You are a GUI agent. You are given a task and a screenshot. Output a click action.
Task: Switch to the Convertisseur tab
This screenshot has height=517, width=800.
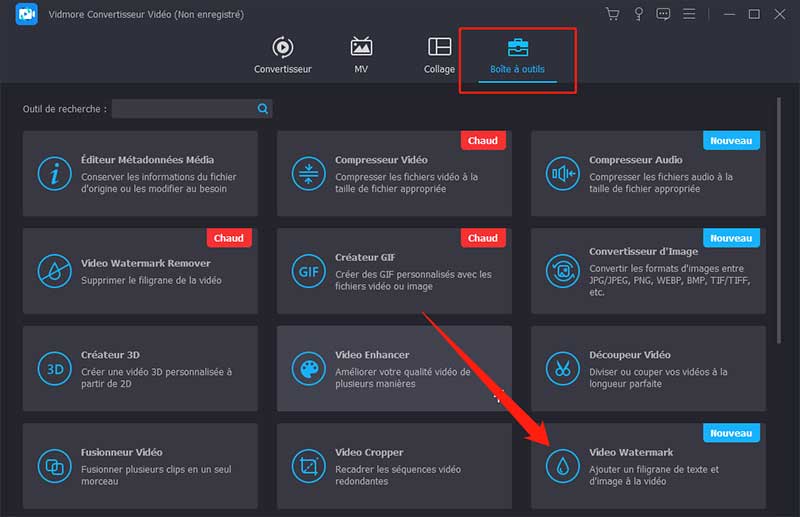[283, 56]
